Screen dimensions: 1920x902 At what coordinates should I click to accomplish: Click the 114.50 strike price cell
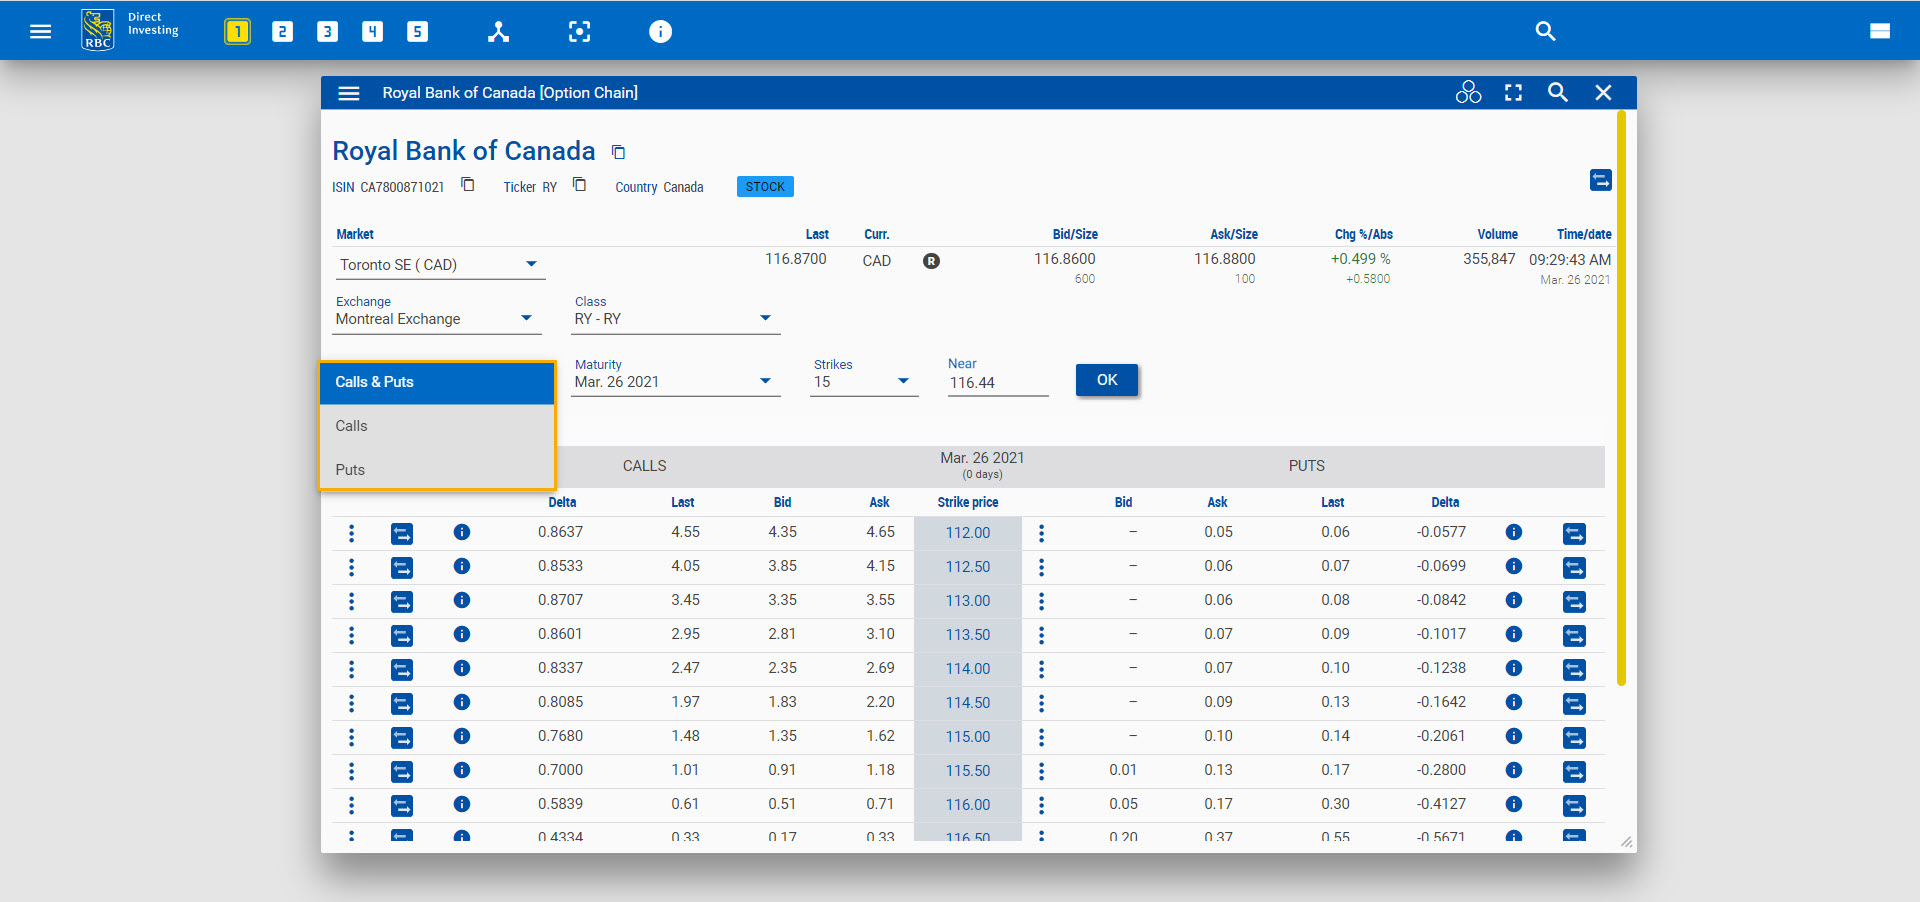968,703
